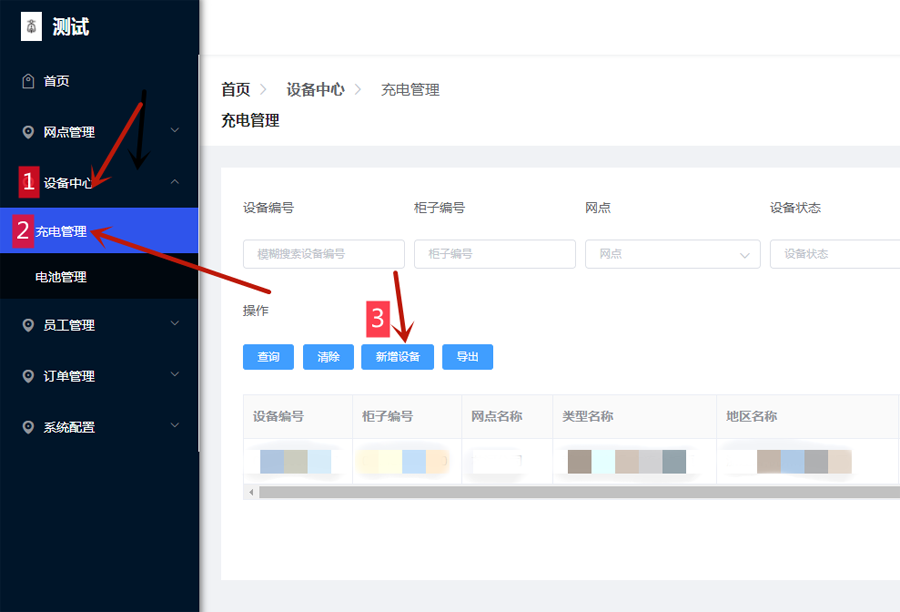Select the pin icon next to 员工管理
This screenshot has height=612, width=900.
pyautogui.click(x=27, y=324)
